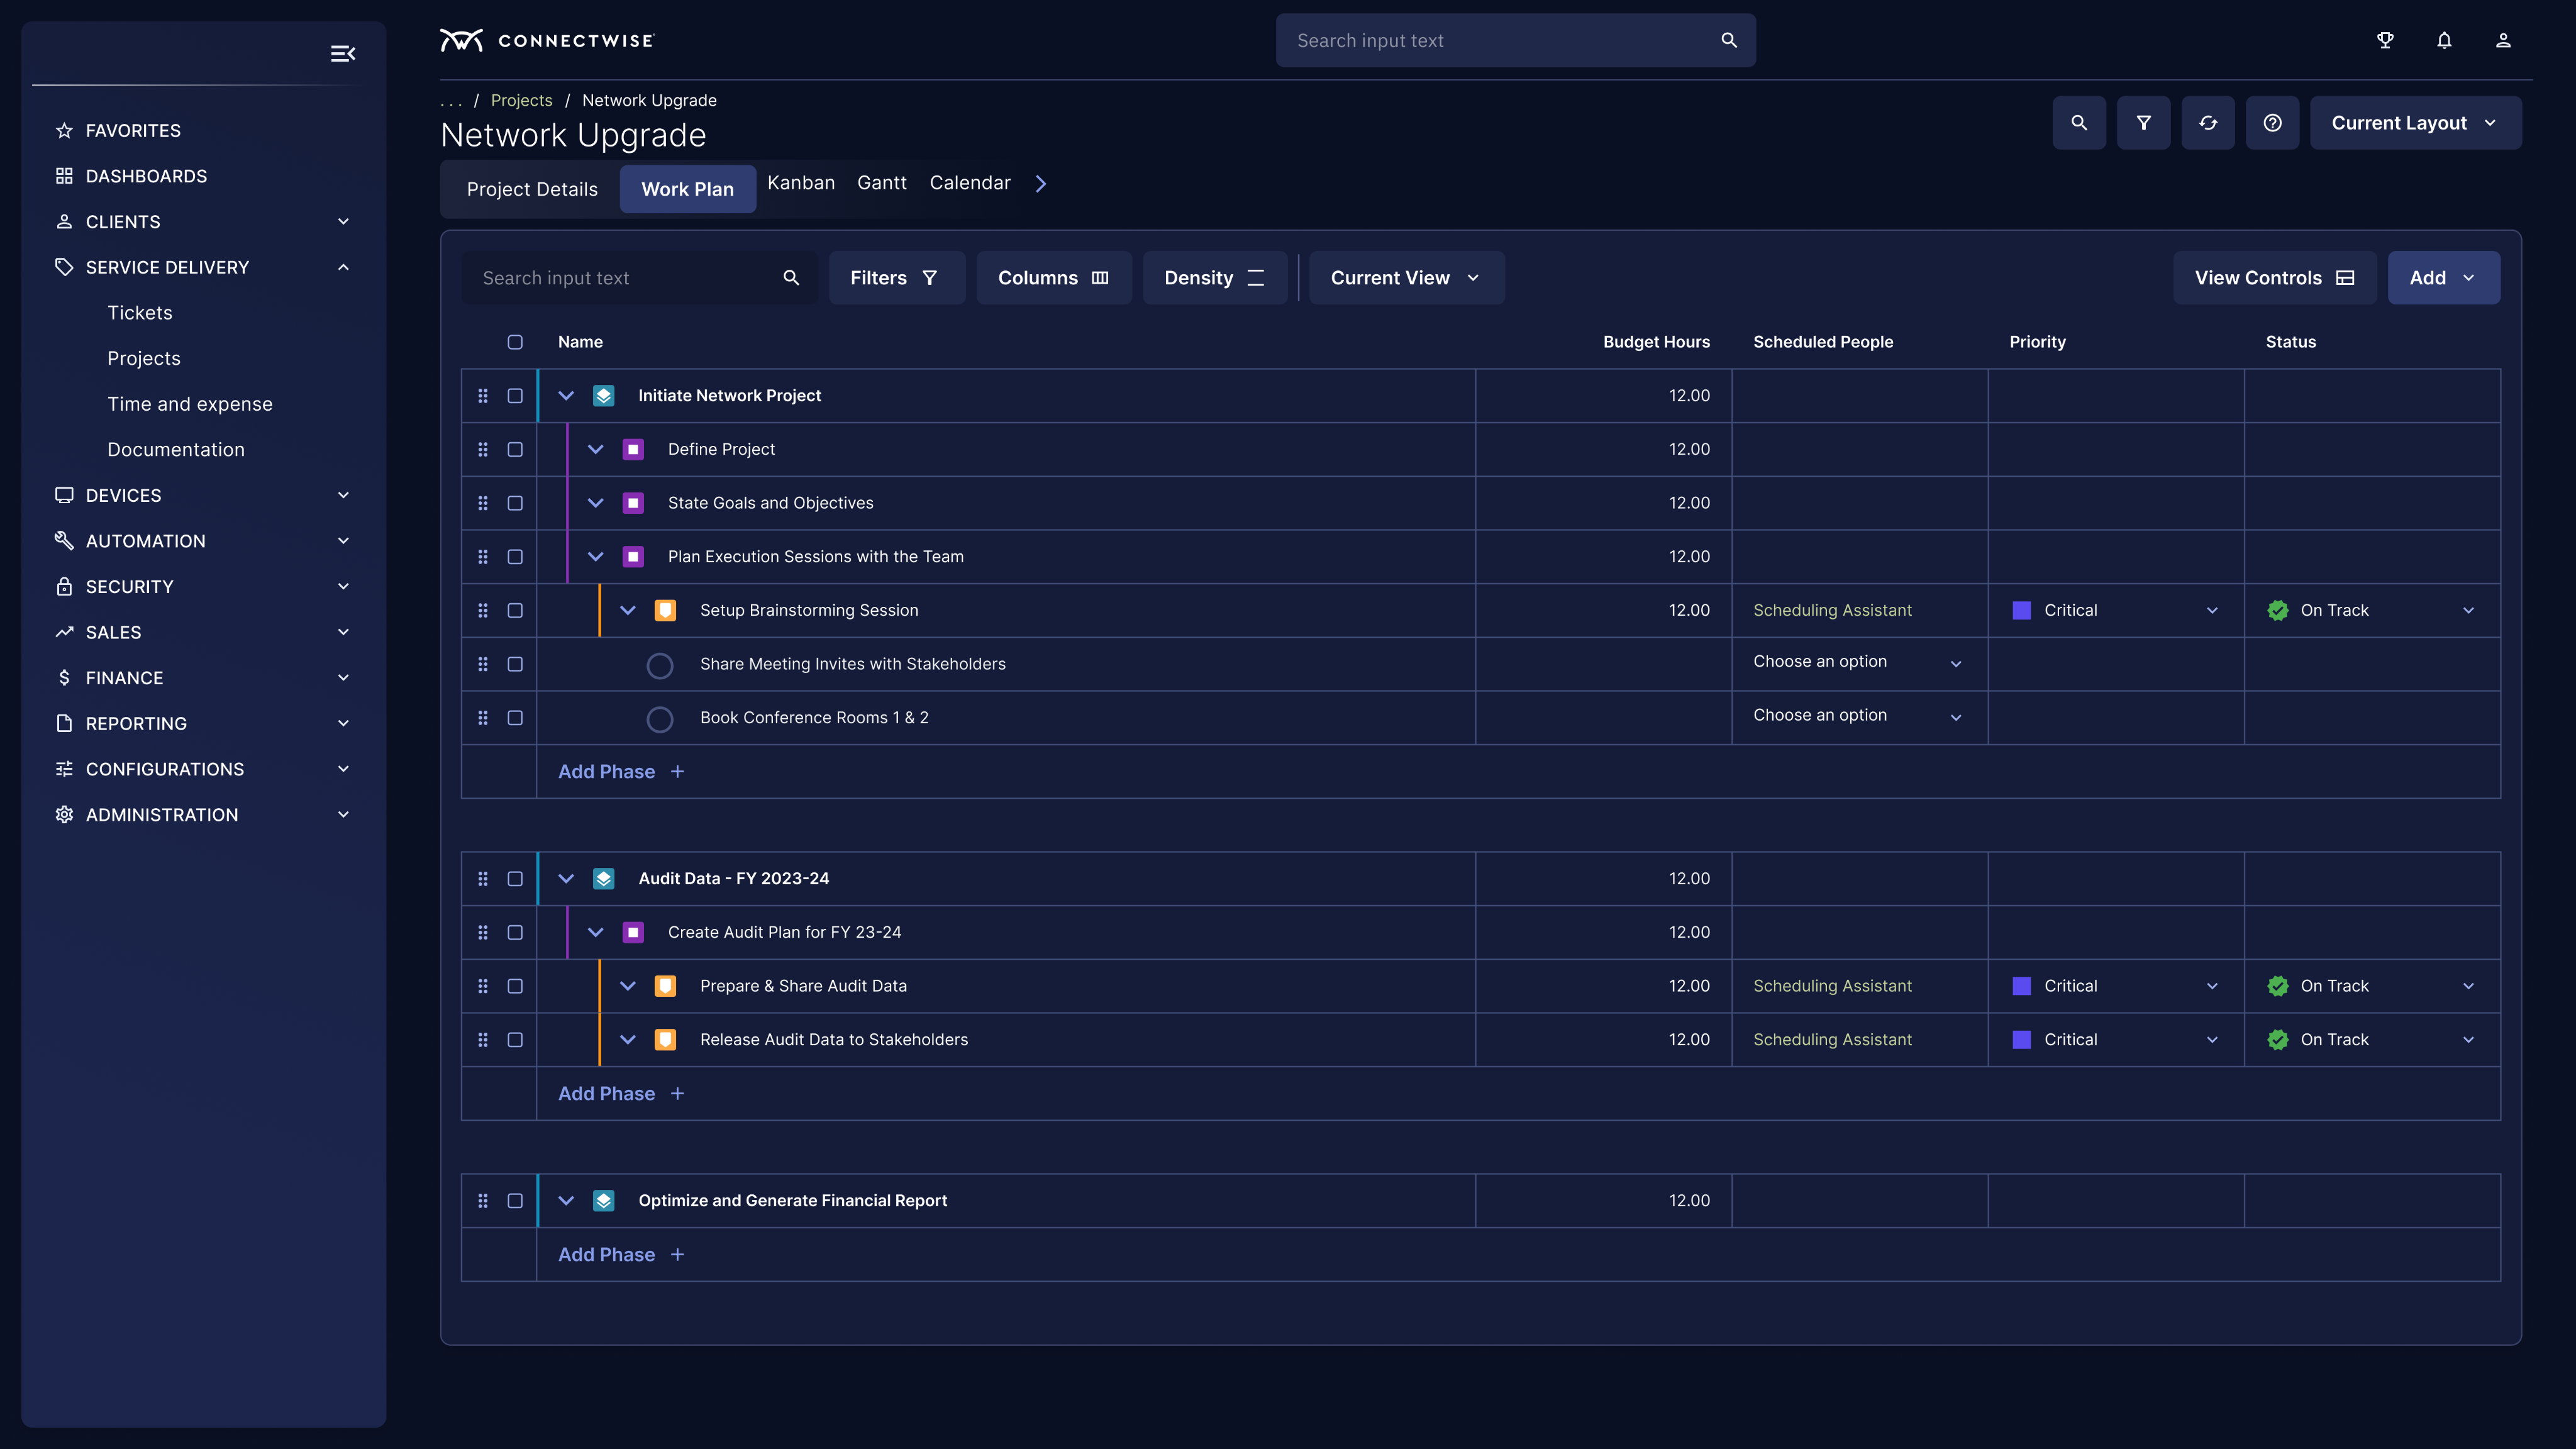Switch to the Kanban tab
Screen dimensions: 2576x1449
coord(800,183)
